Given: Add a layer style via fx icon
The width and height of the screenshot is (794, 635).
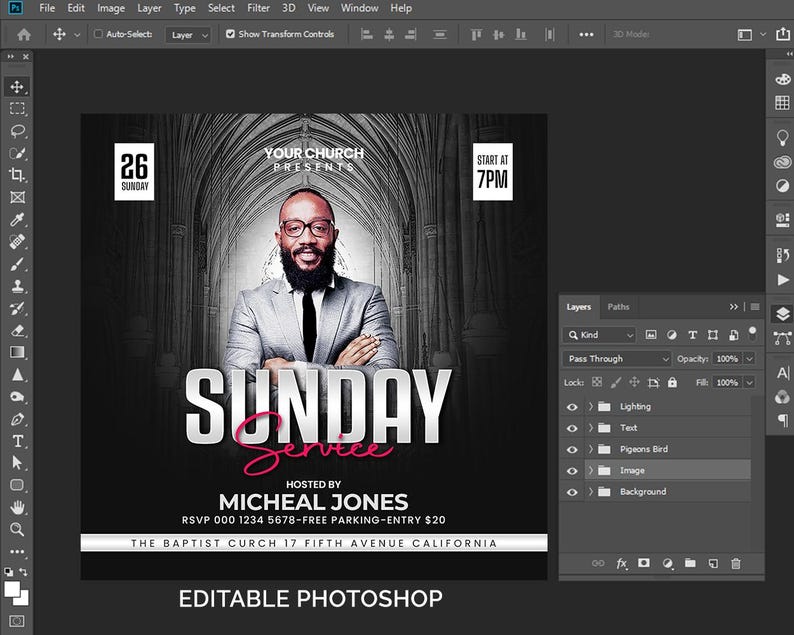Looking at the screenshot, I should 621,563.
